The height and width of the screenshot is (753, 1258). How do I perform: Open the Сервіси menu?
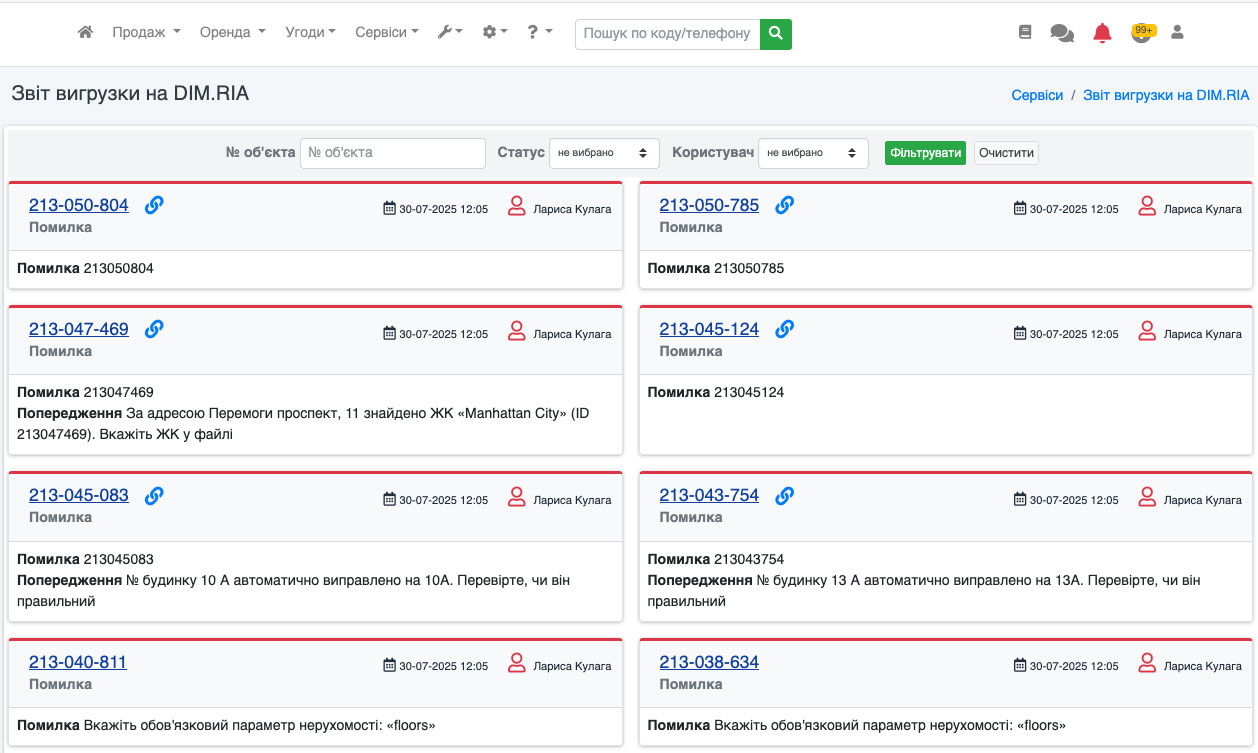tap(386, 32)
